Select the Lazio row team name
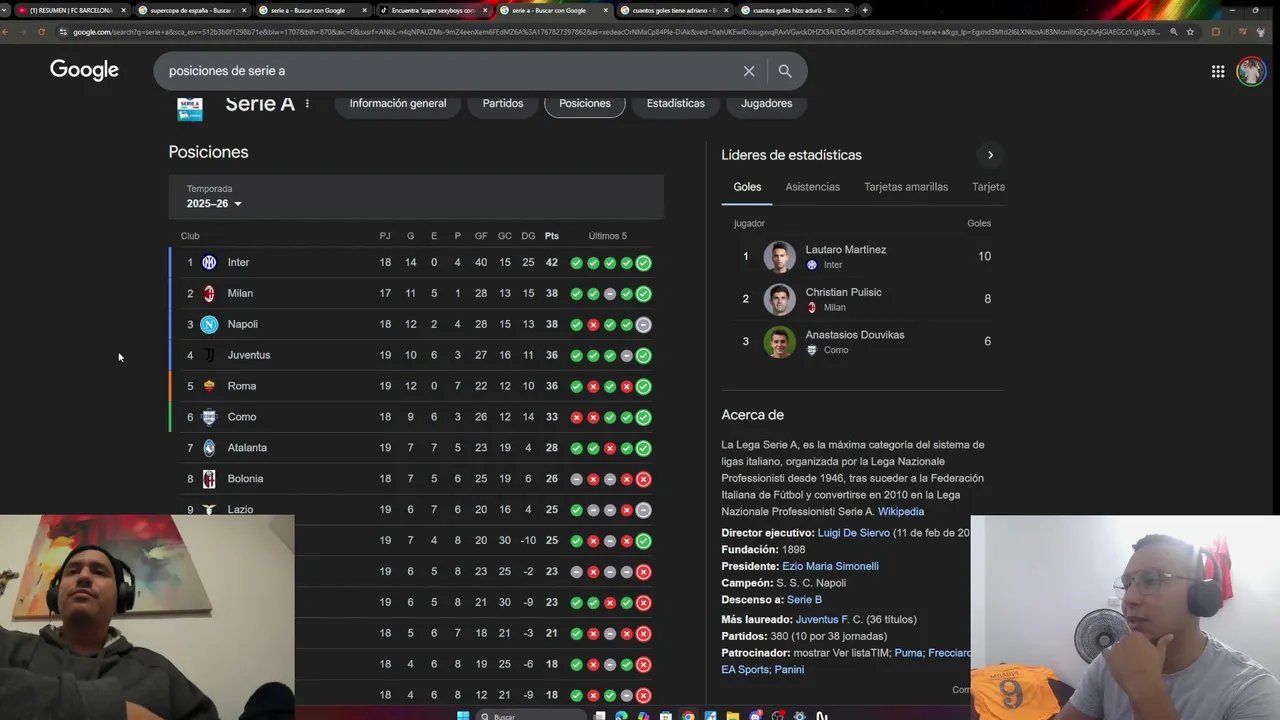 [240, 510]
